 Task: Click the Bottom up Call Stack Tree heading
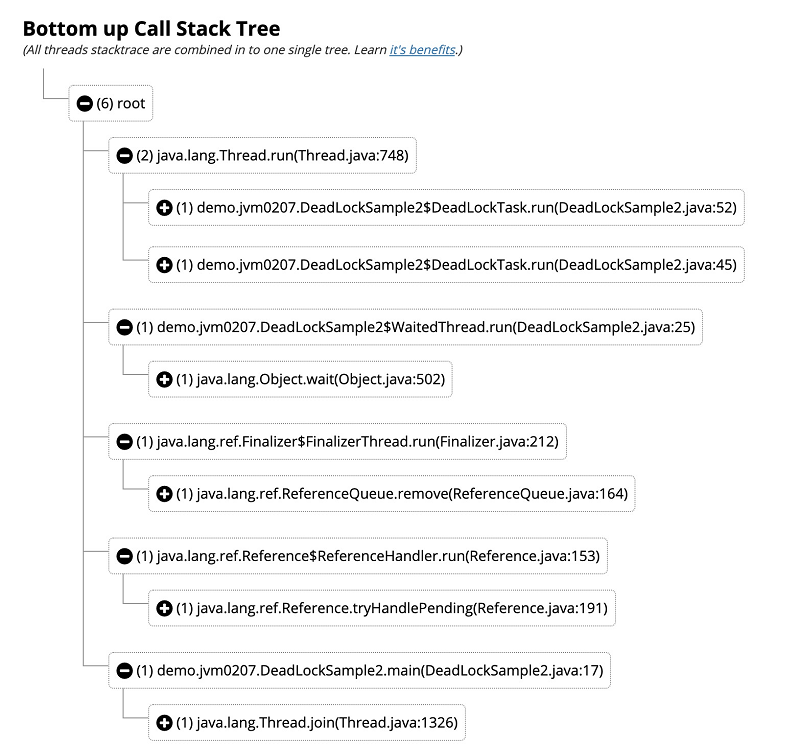151,28
